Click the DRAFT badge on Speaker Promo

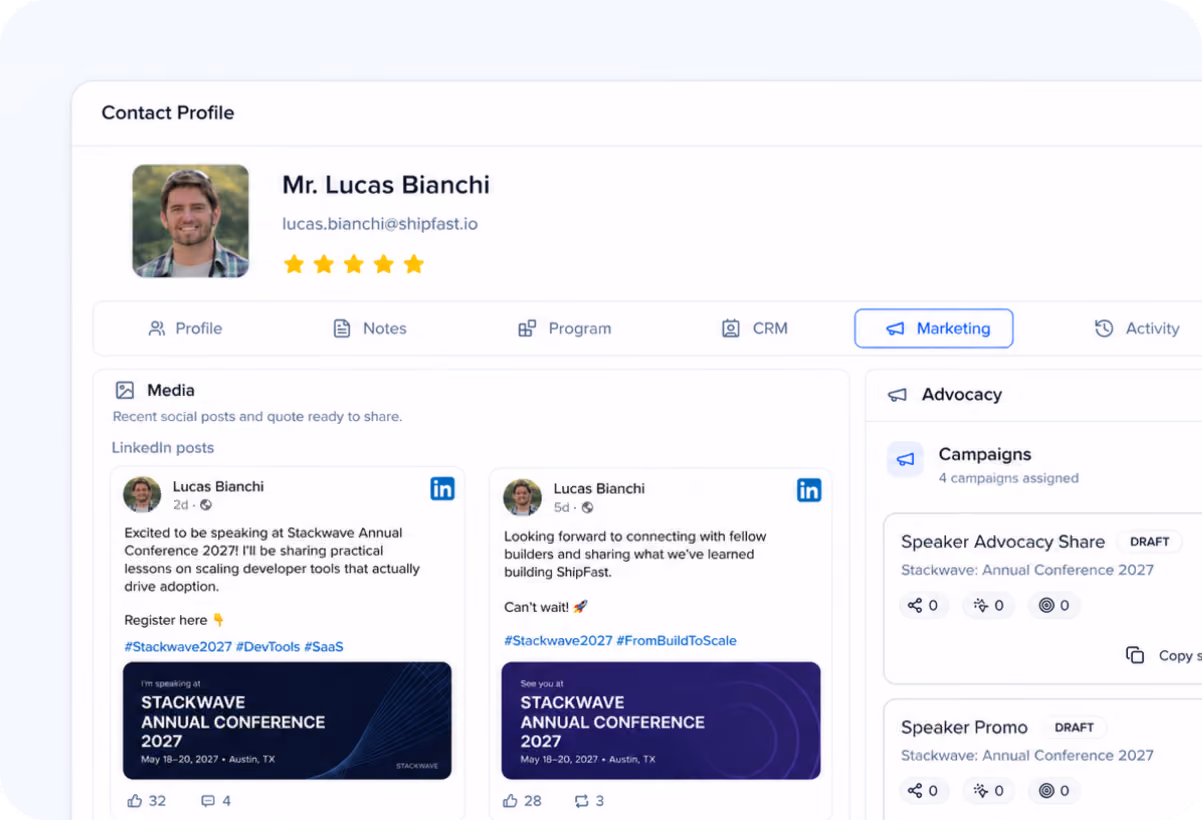click(1074, 727)
